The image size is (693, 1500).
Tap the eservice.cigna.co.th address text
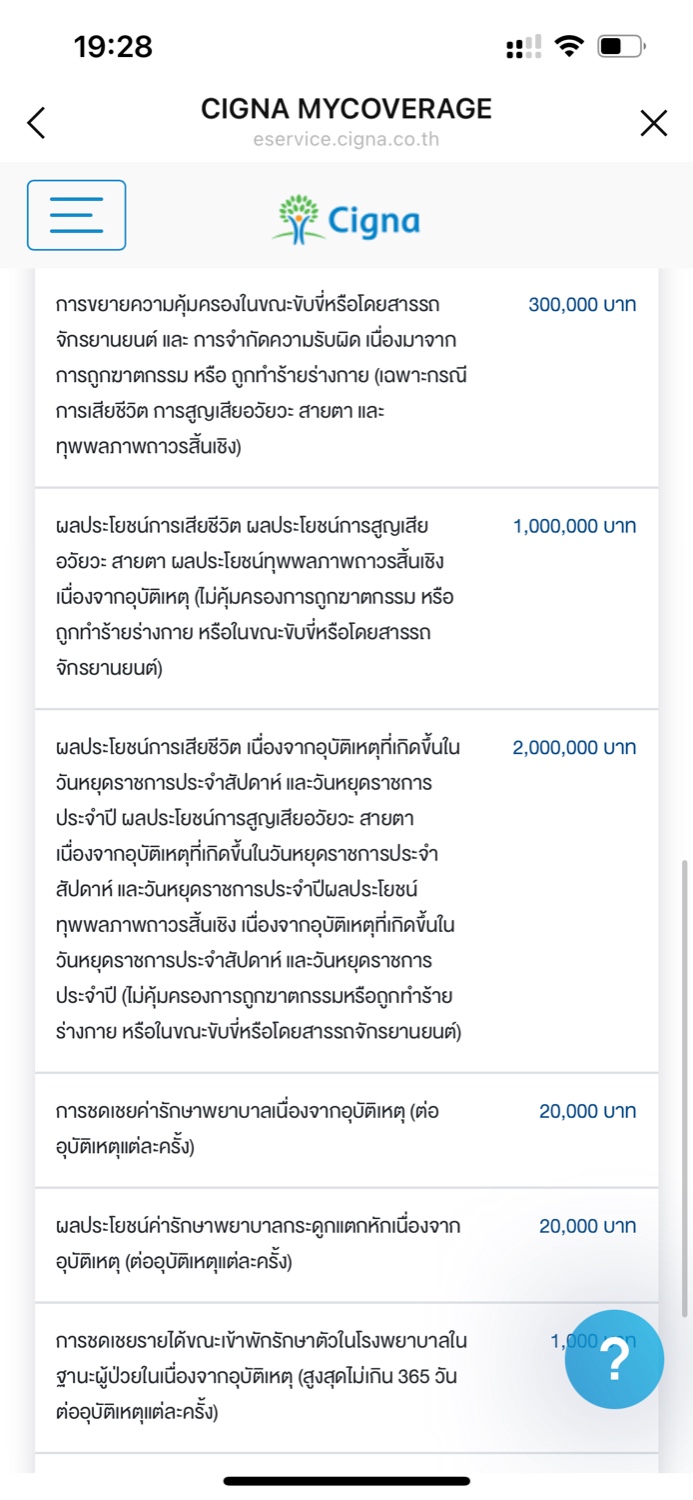point(346,140)
